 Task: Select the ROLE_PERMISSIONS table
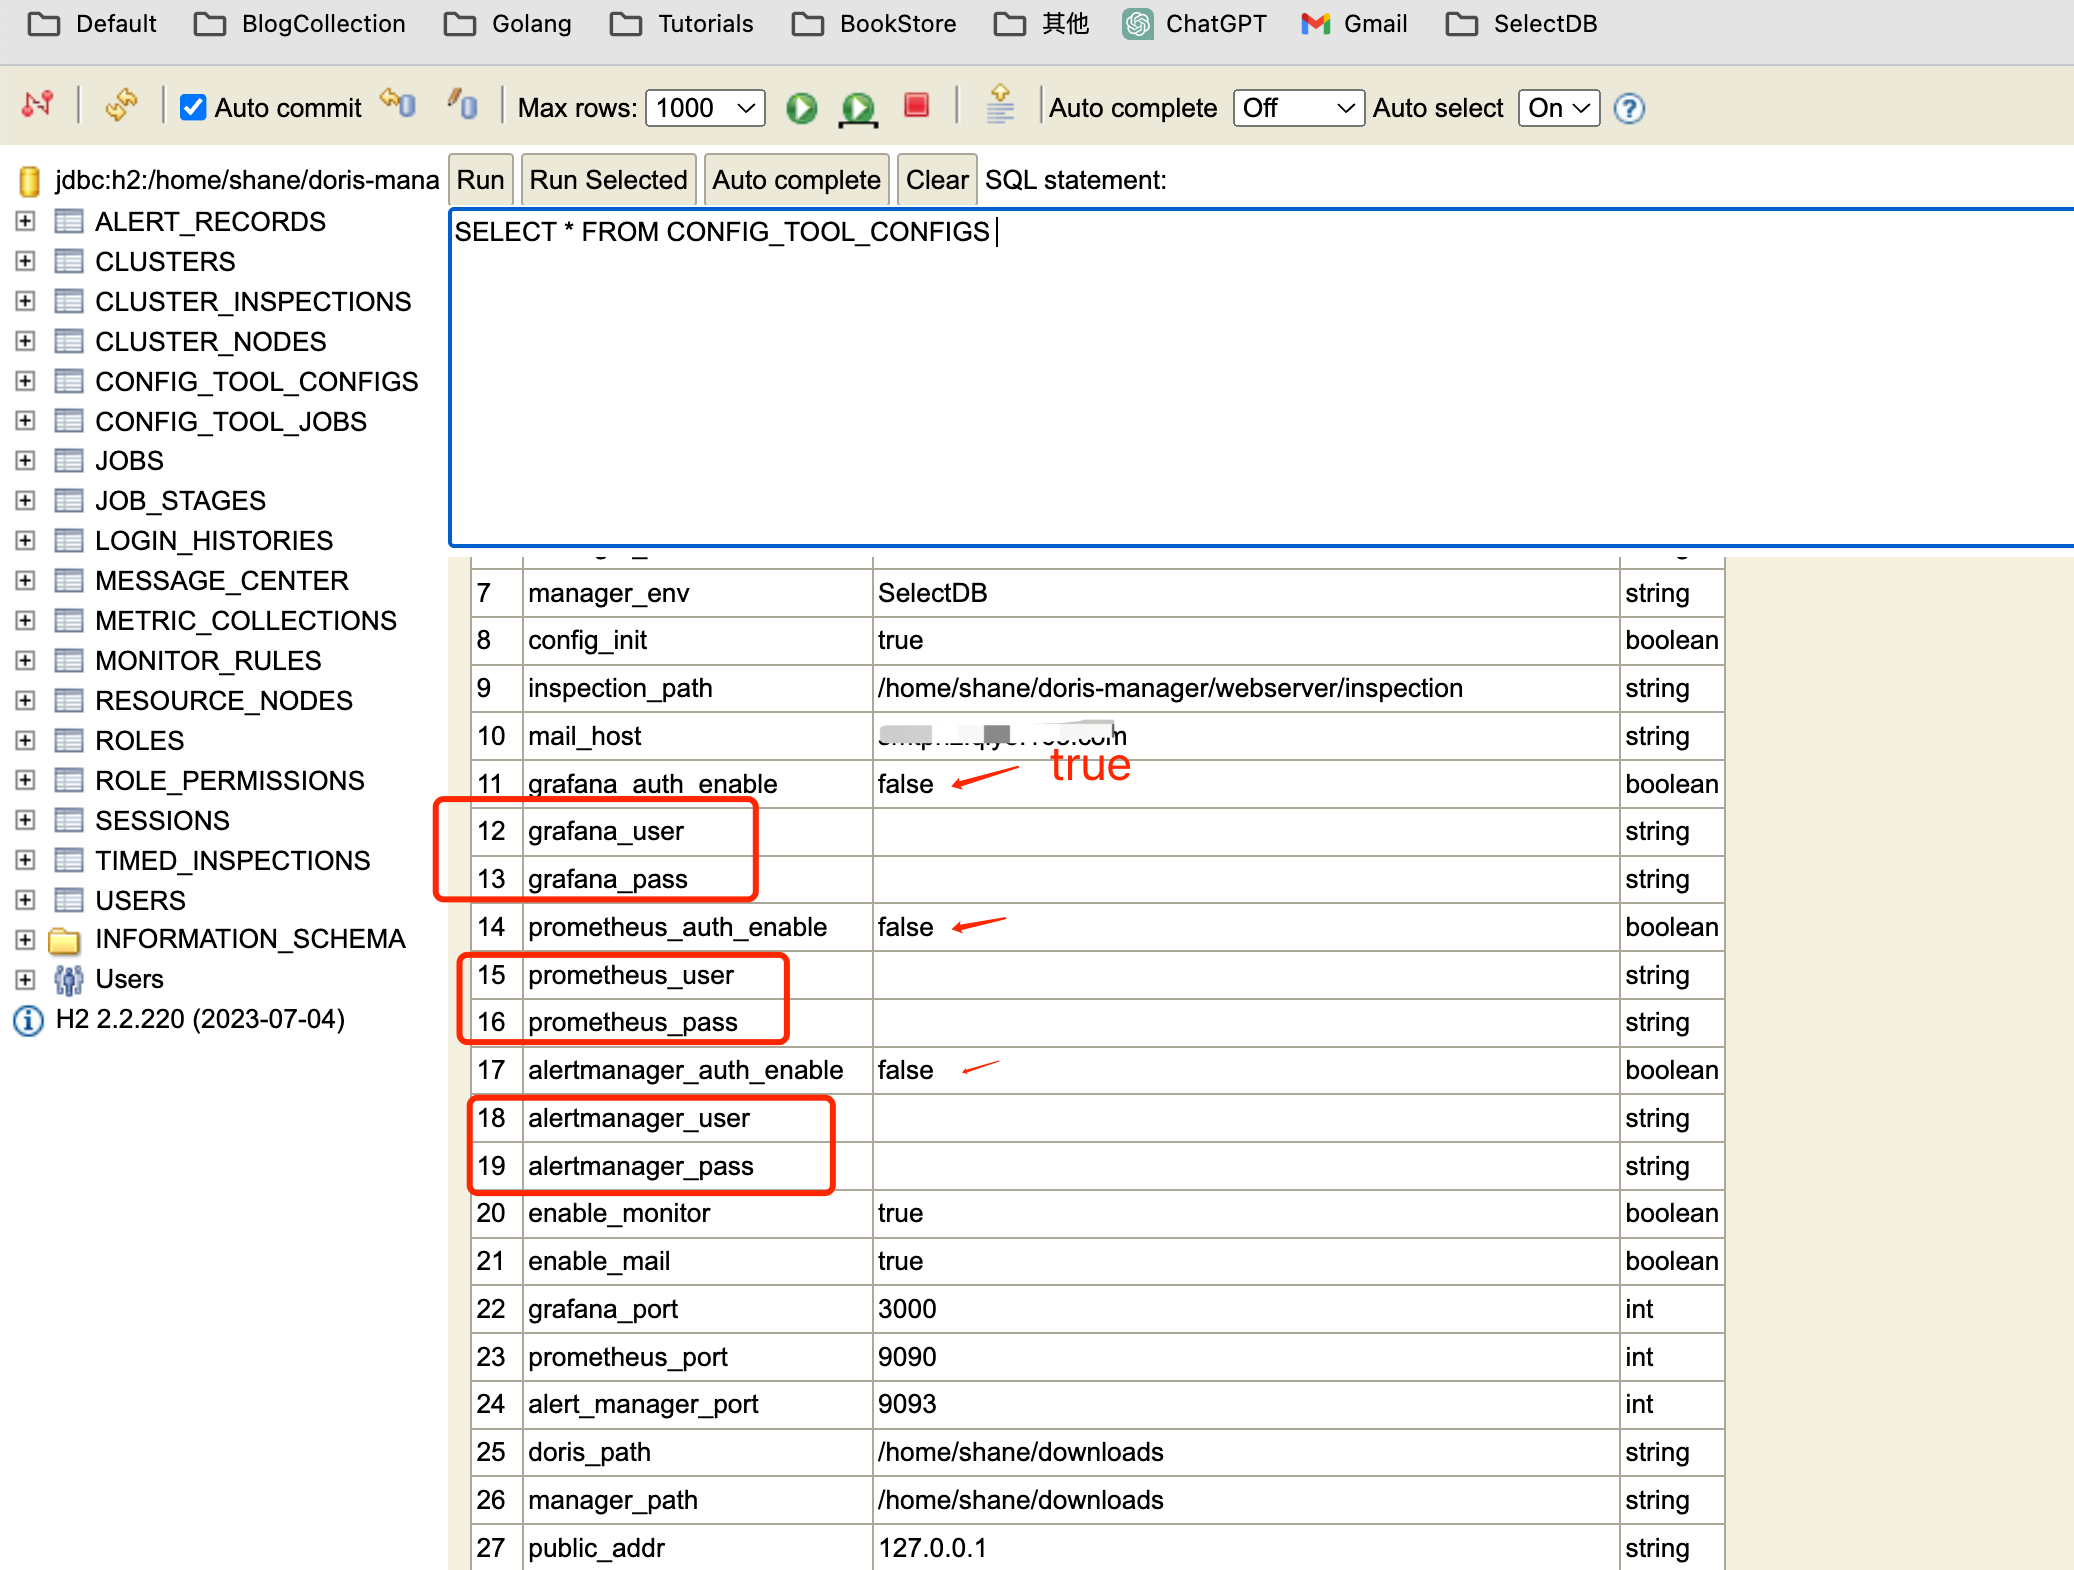230,780
